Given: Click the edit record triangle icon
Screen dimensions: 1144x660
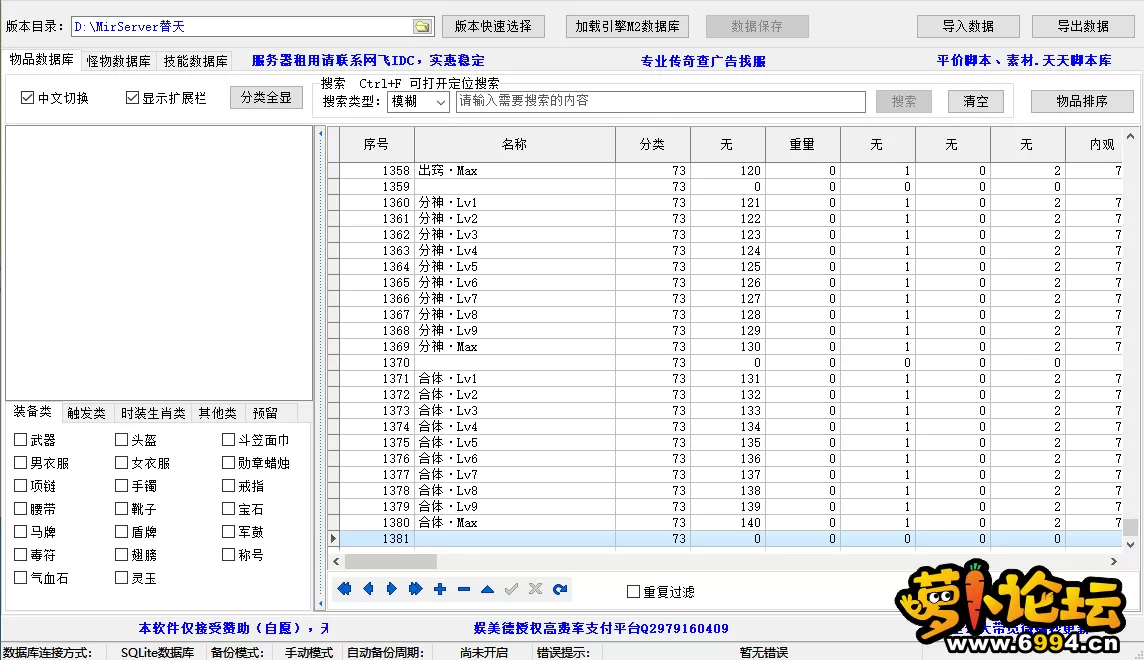Looking at the screenshot, I should point(487,589).
